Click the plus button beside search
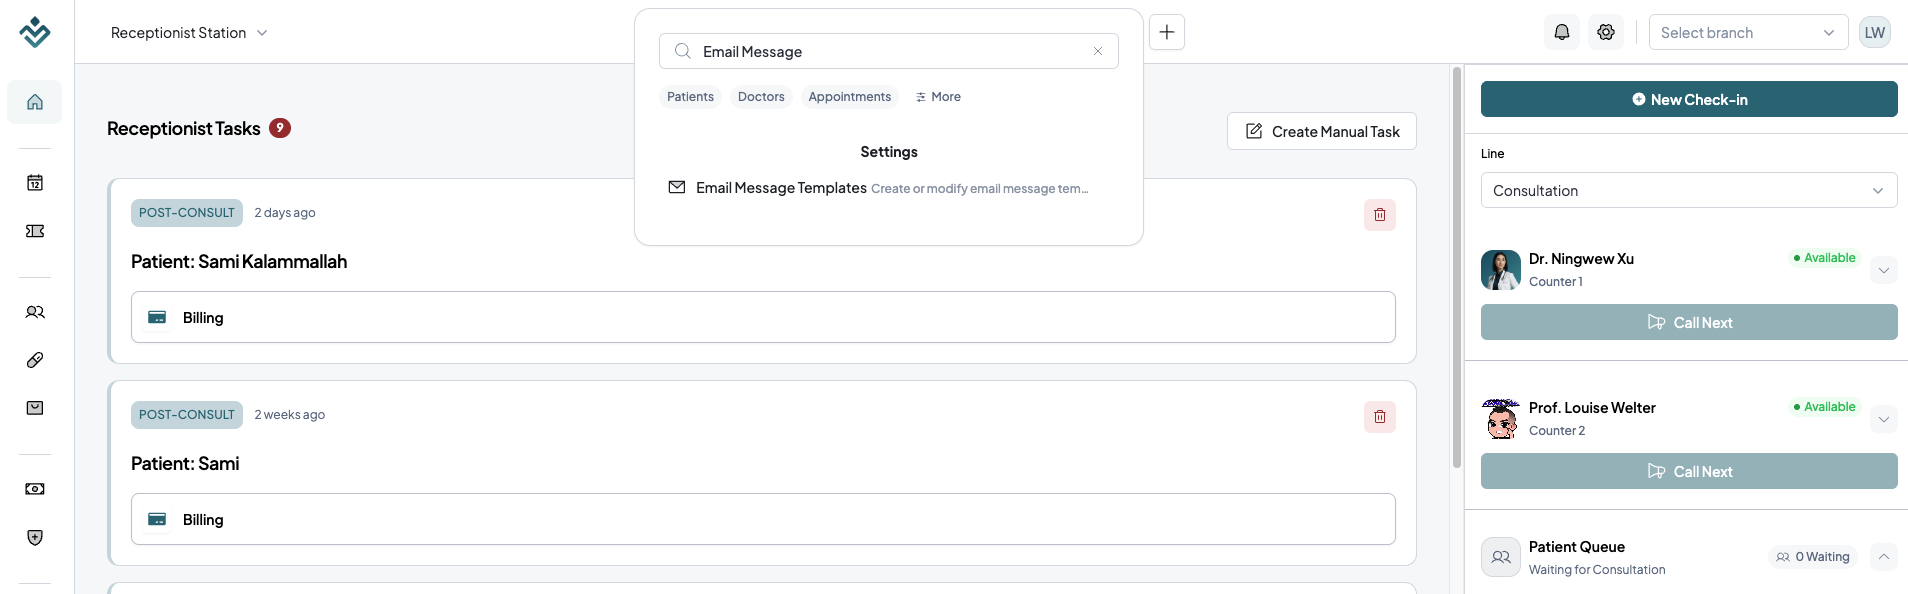The height and width of the screenshot is (594, 1908). coord(1167,32)
